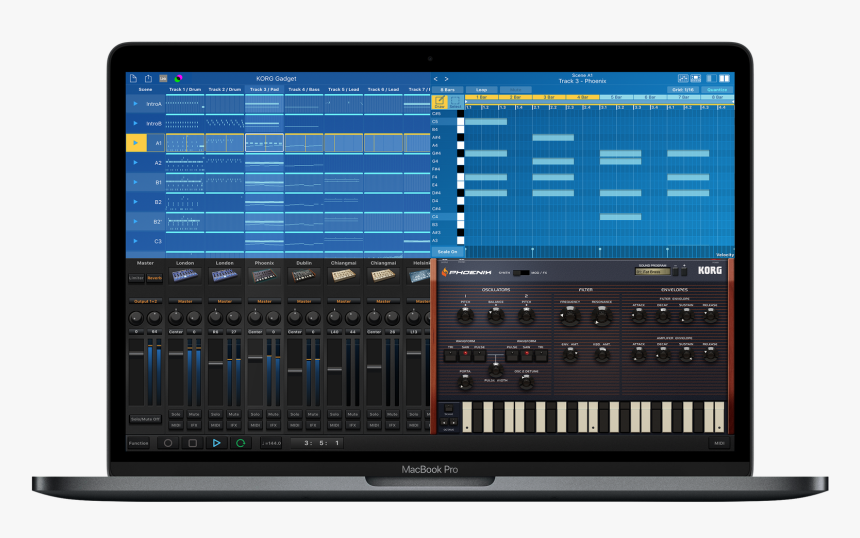Start playback with the play button
The width and height of the screenshot is (860, 538).
[x=217, y=443]
